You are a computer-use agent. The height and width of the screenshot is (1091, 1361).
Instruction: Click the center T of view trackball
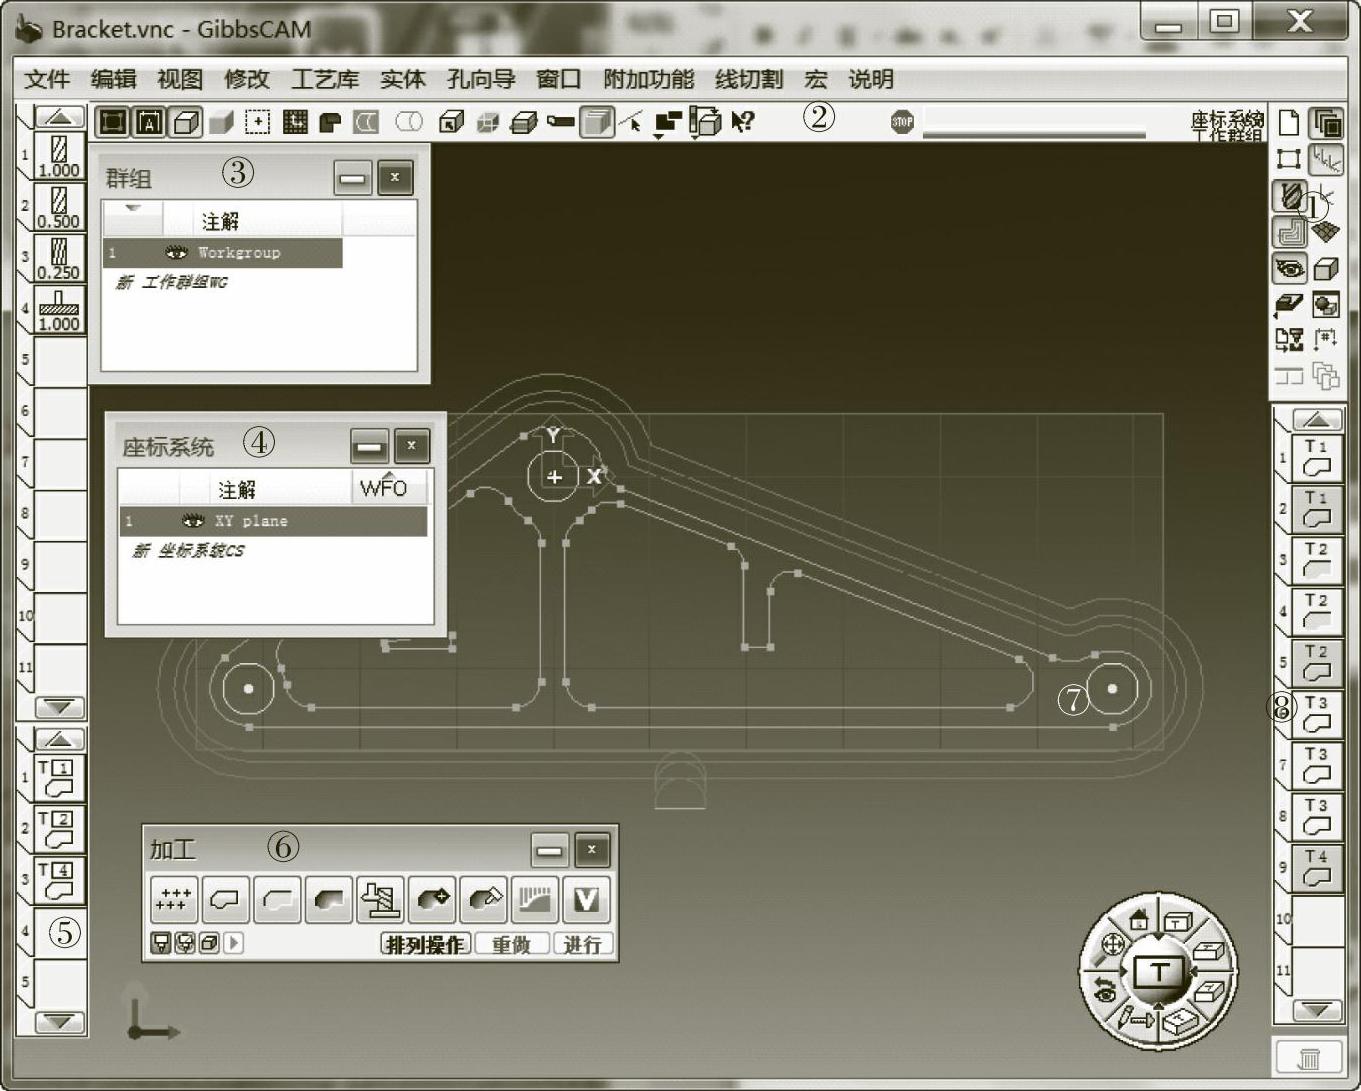tap(1158, 970)
